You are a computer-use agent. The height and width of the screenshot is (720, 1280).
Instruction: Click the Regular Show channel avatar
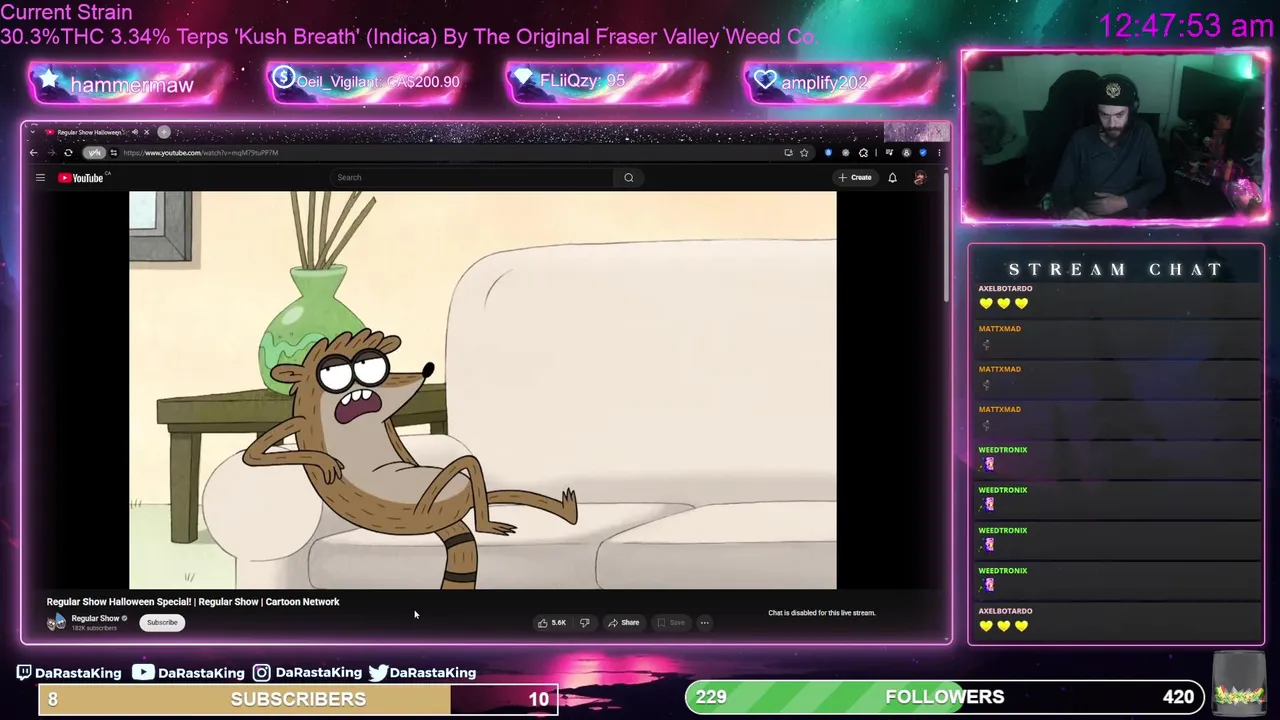(x=56, y=621)
